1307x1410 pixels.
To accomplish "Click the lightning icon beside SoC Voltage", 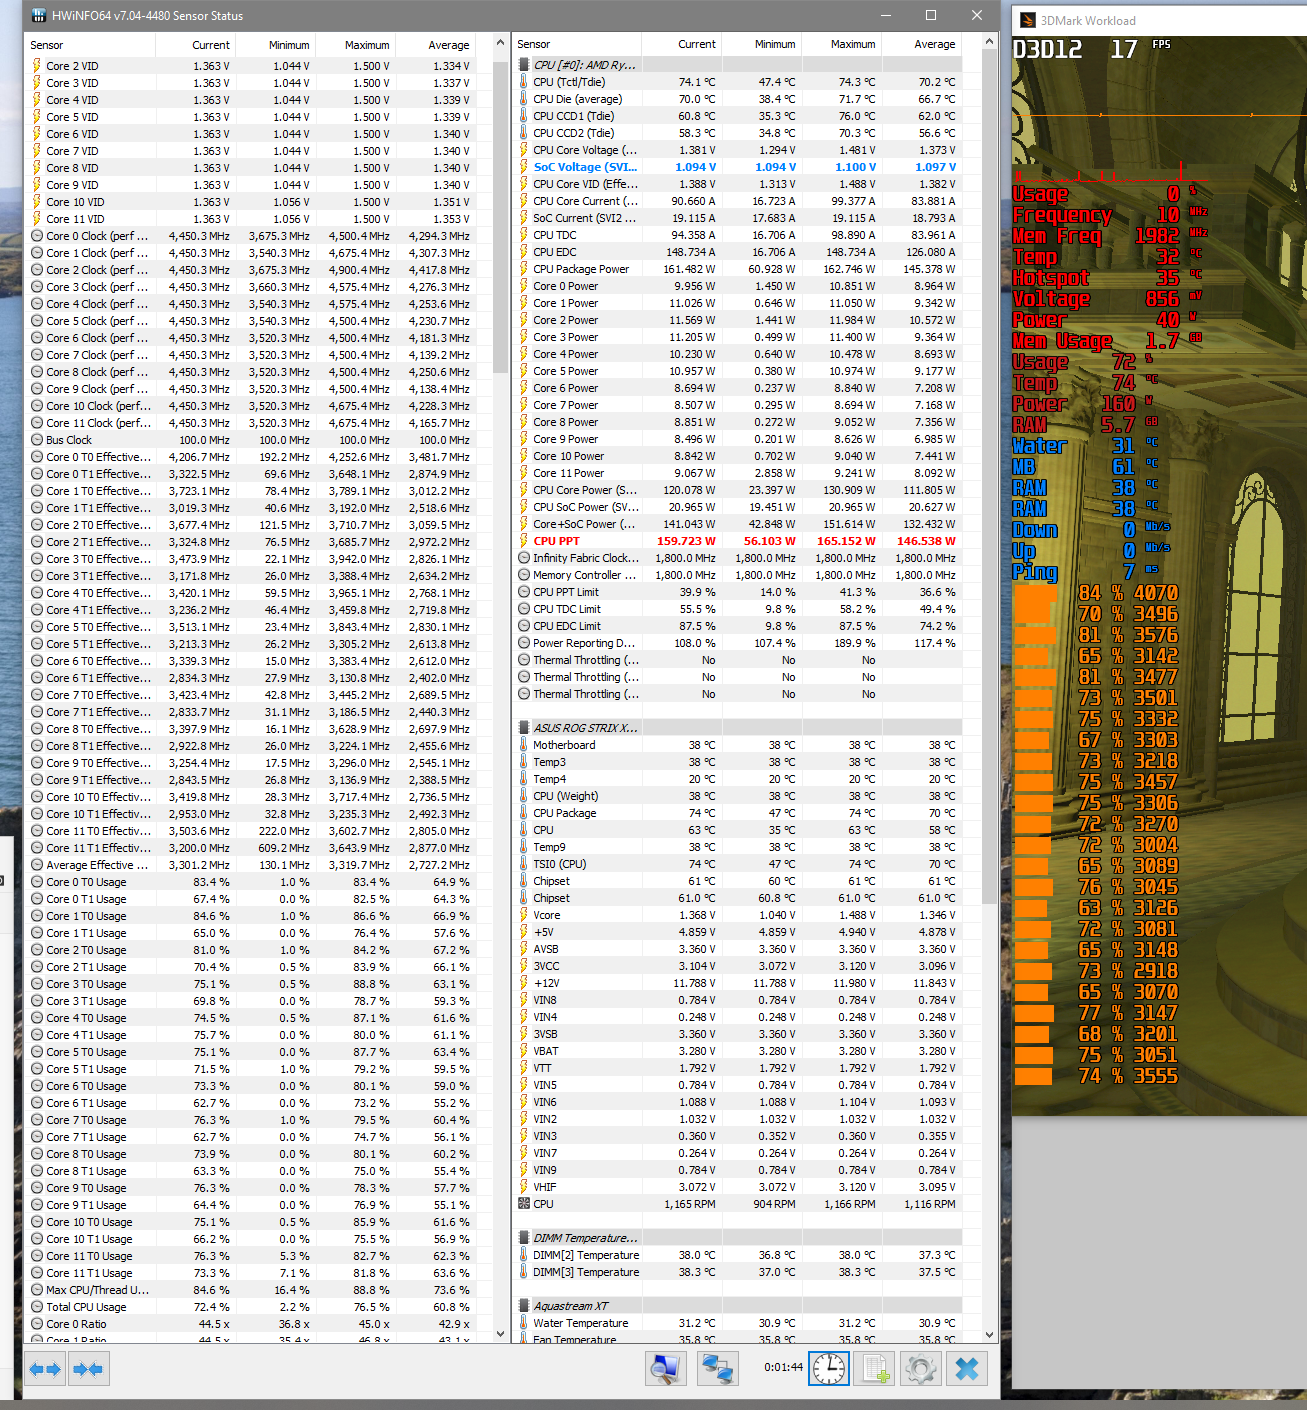I will pos(524,167).
